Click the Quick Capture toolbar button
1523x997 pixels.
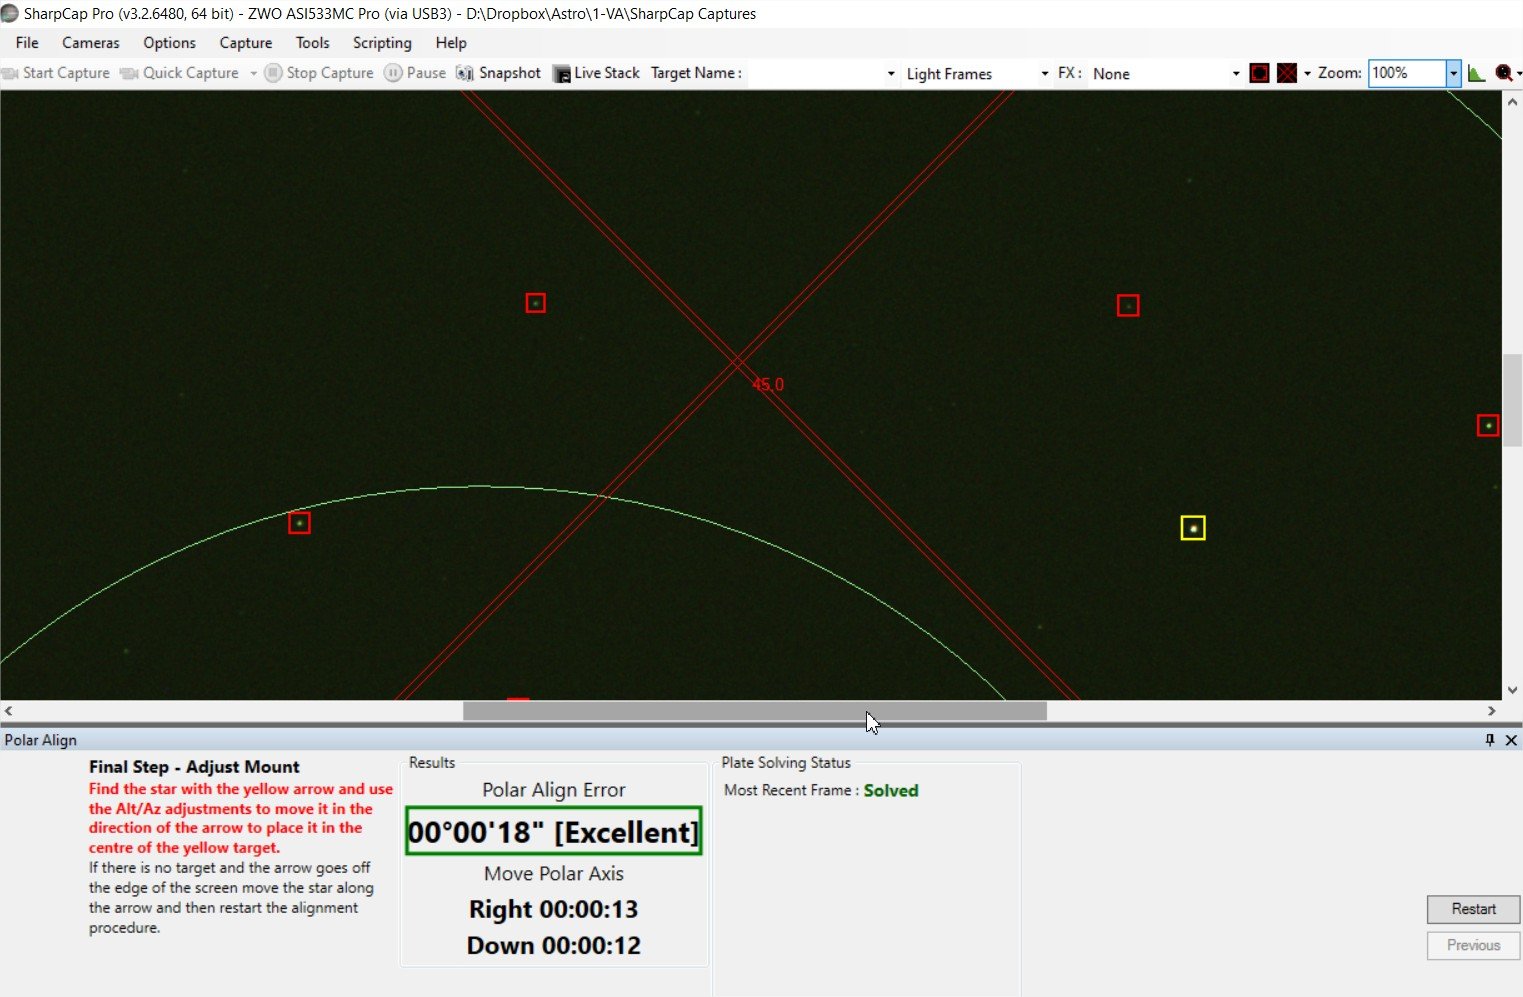click(179, 73)
